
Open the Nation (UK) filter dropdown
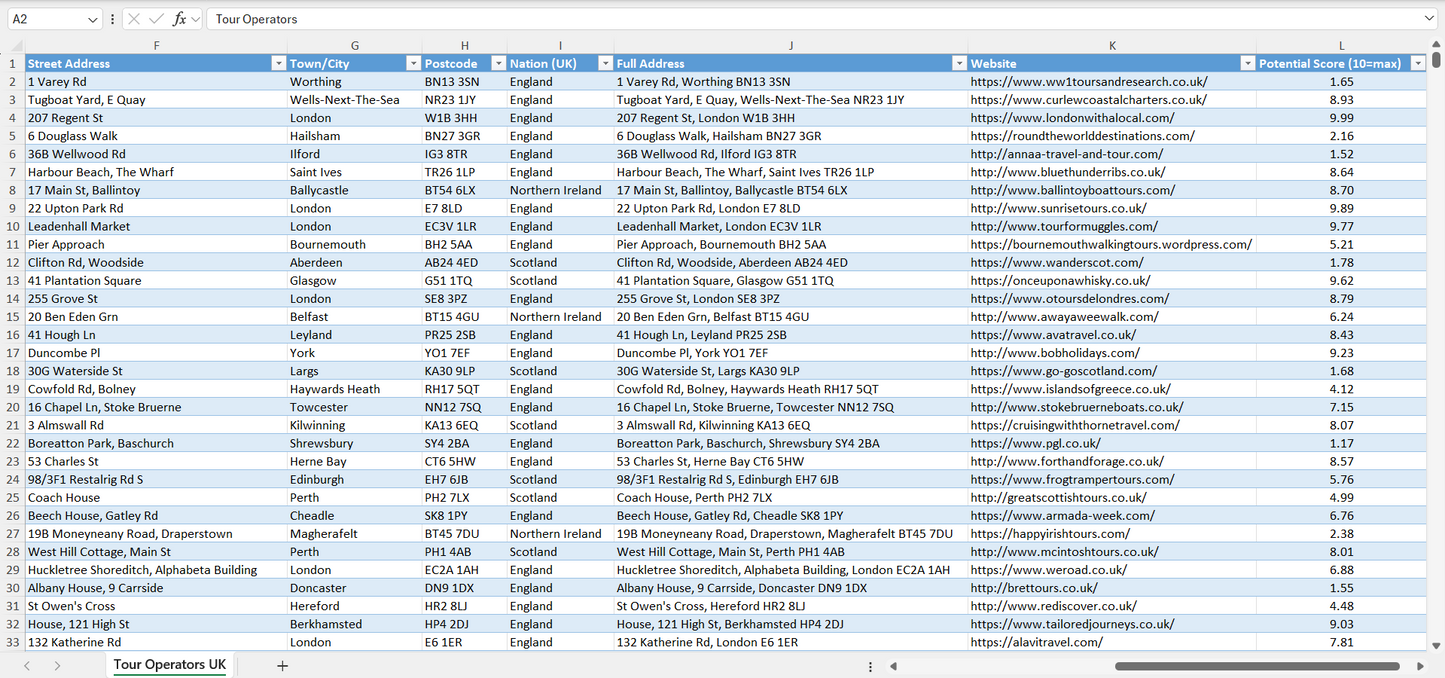(604, 63)
